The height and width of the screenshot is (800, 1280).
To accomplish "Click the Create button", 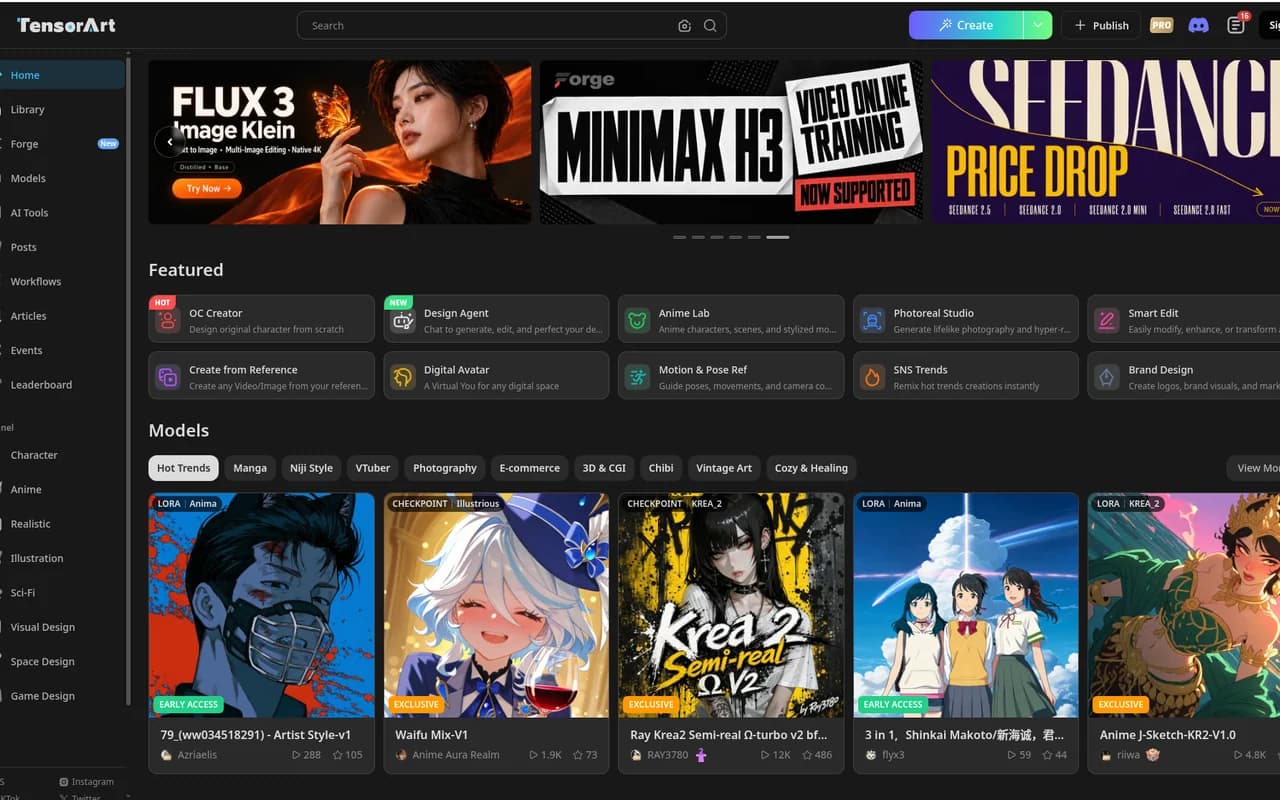I will tap(966, 25).
